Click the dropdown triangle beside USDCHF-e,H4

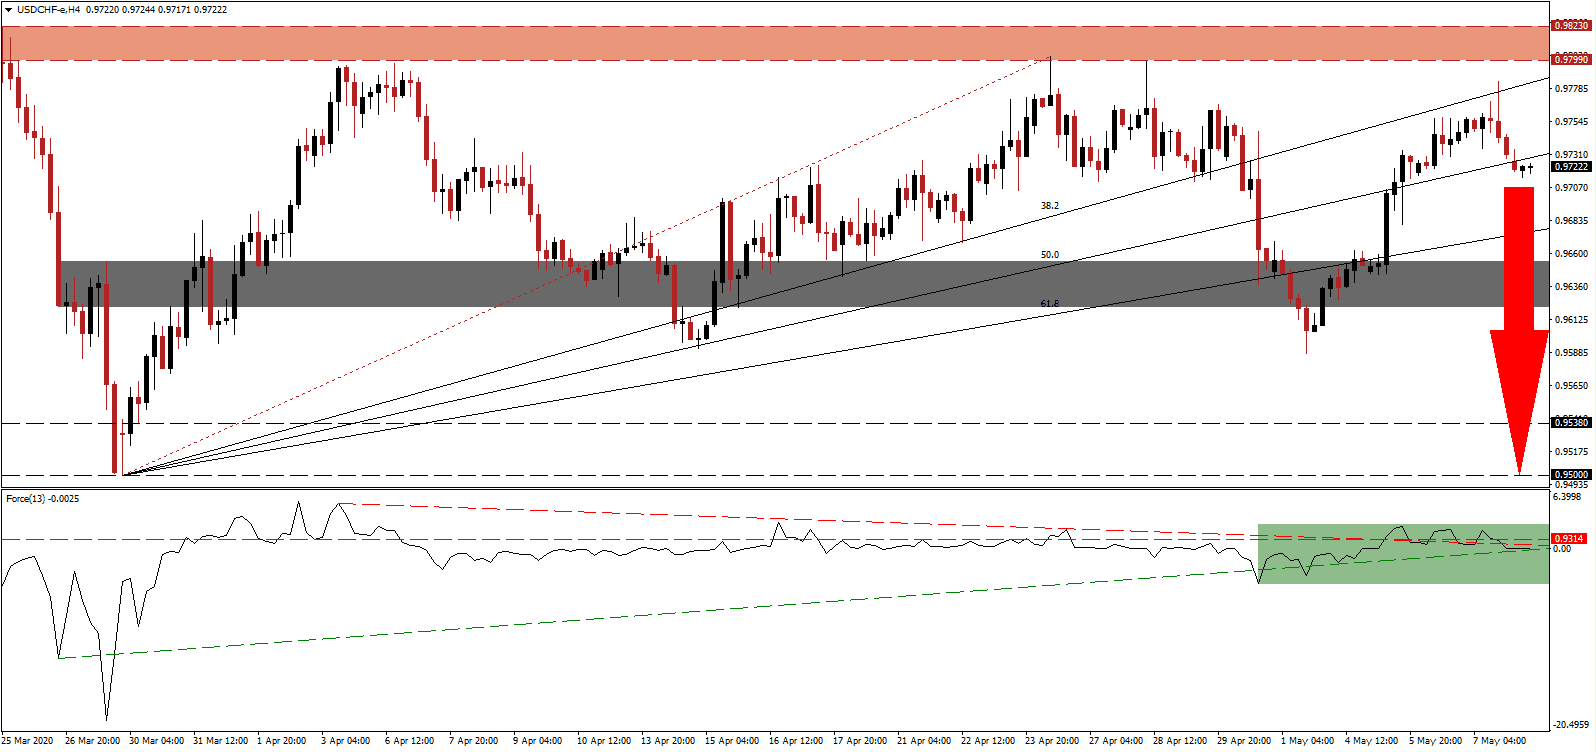8,10
